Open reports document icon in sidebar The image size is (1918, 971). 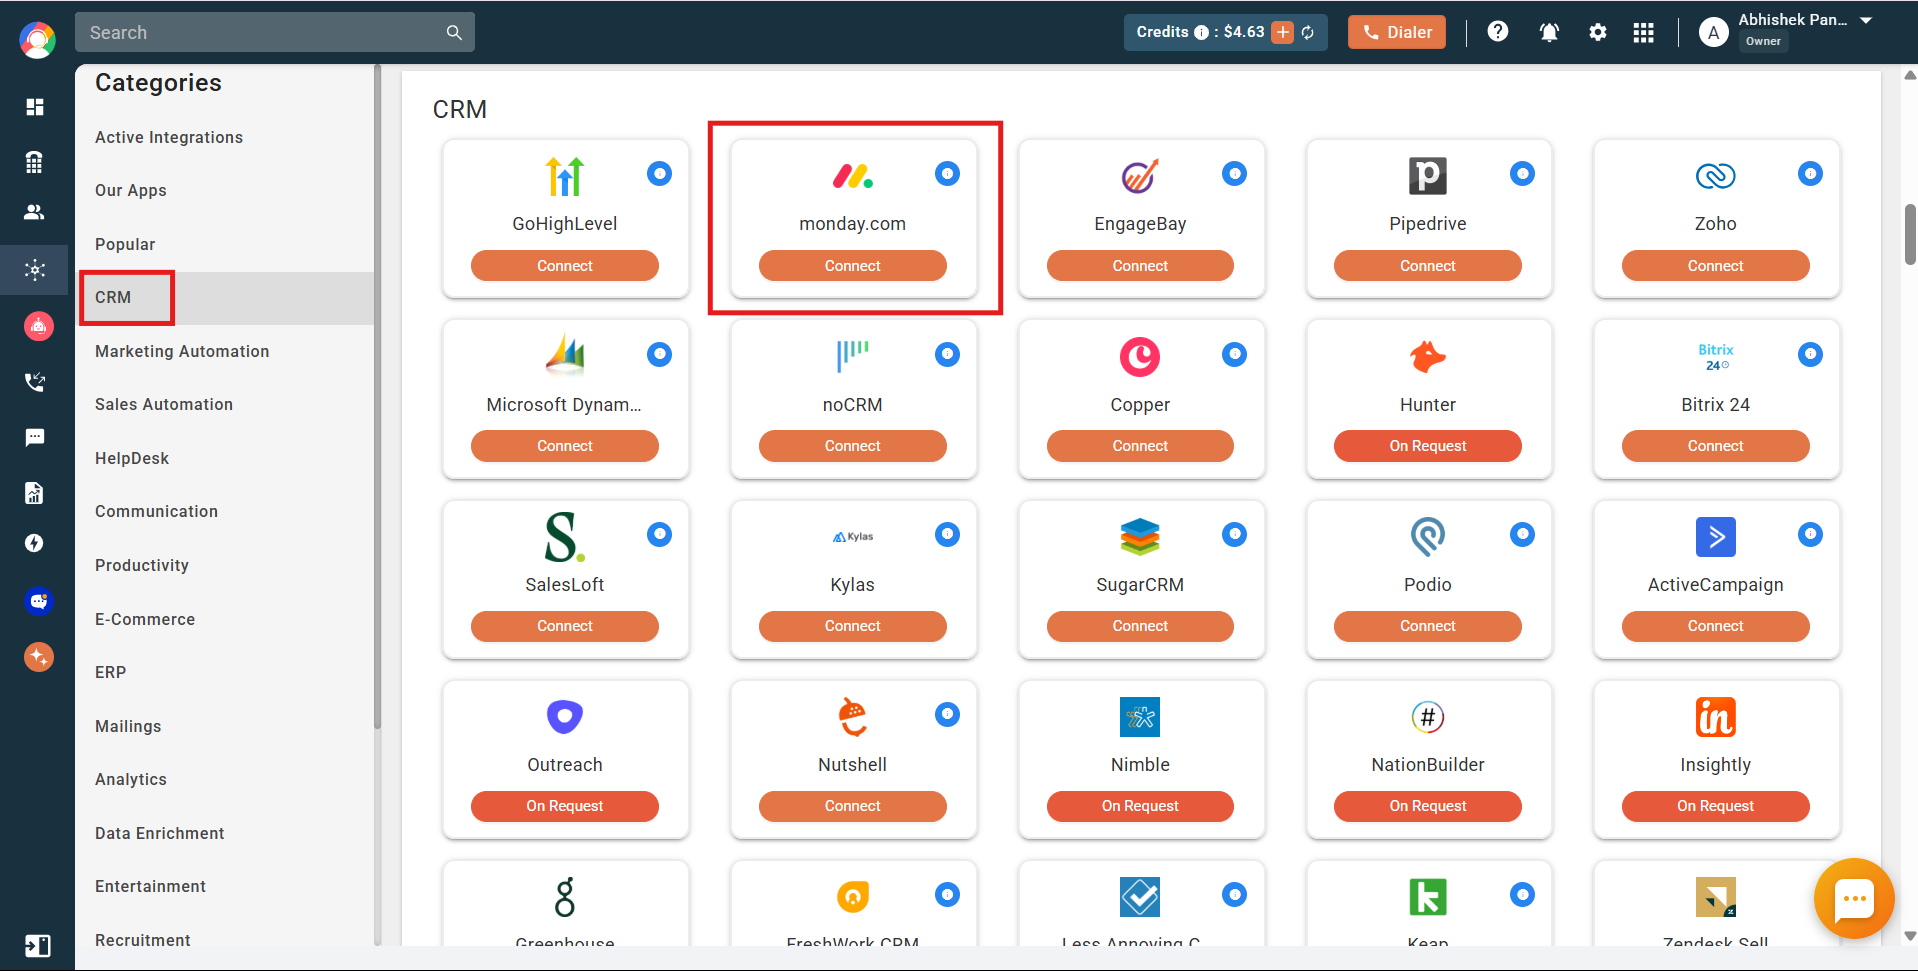(x=35, y=492)
